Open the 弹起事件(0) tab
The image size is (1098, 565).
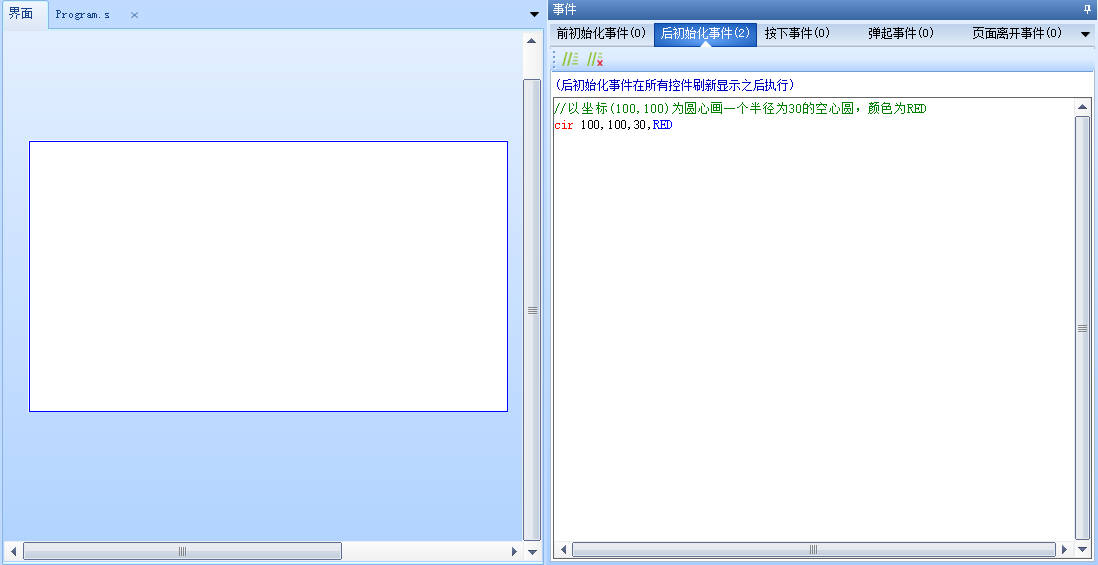pos(900,34)
